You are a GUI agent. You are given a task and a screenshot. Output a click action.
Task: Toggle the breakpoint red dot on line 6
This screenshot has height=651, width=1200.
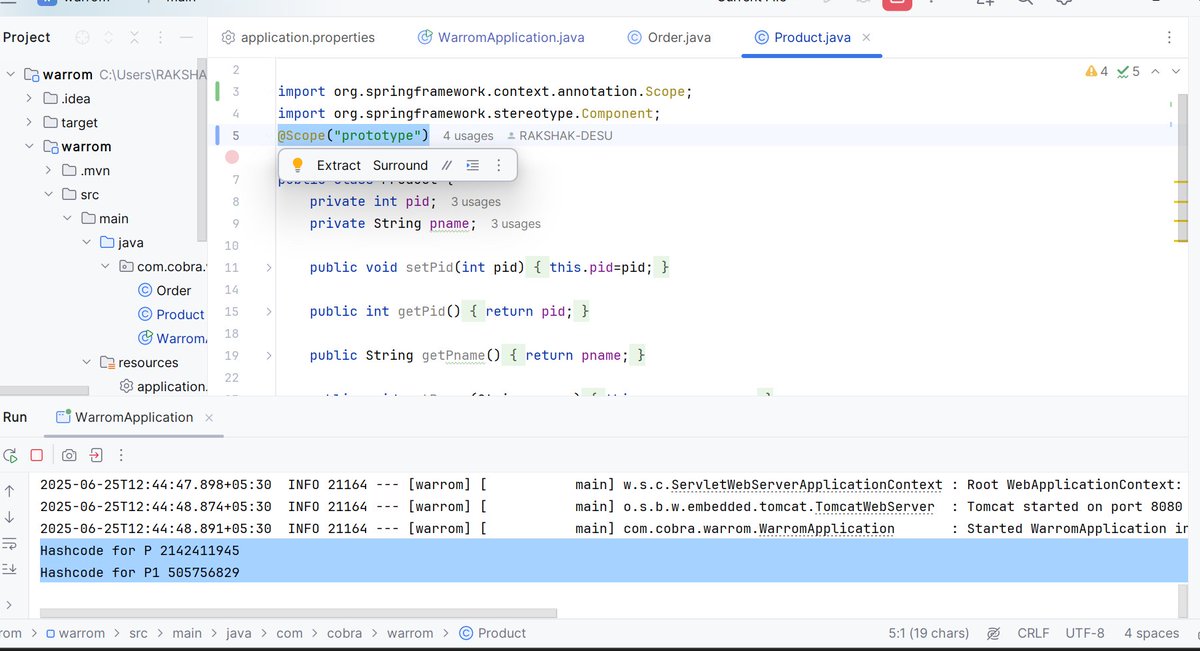(x=232, y=157)
